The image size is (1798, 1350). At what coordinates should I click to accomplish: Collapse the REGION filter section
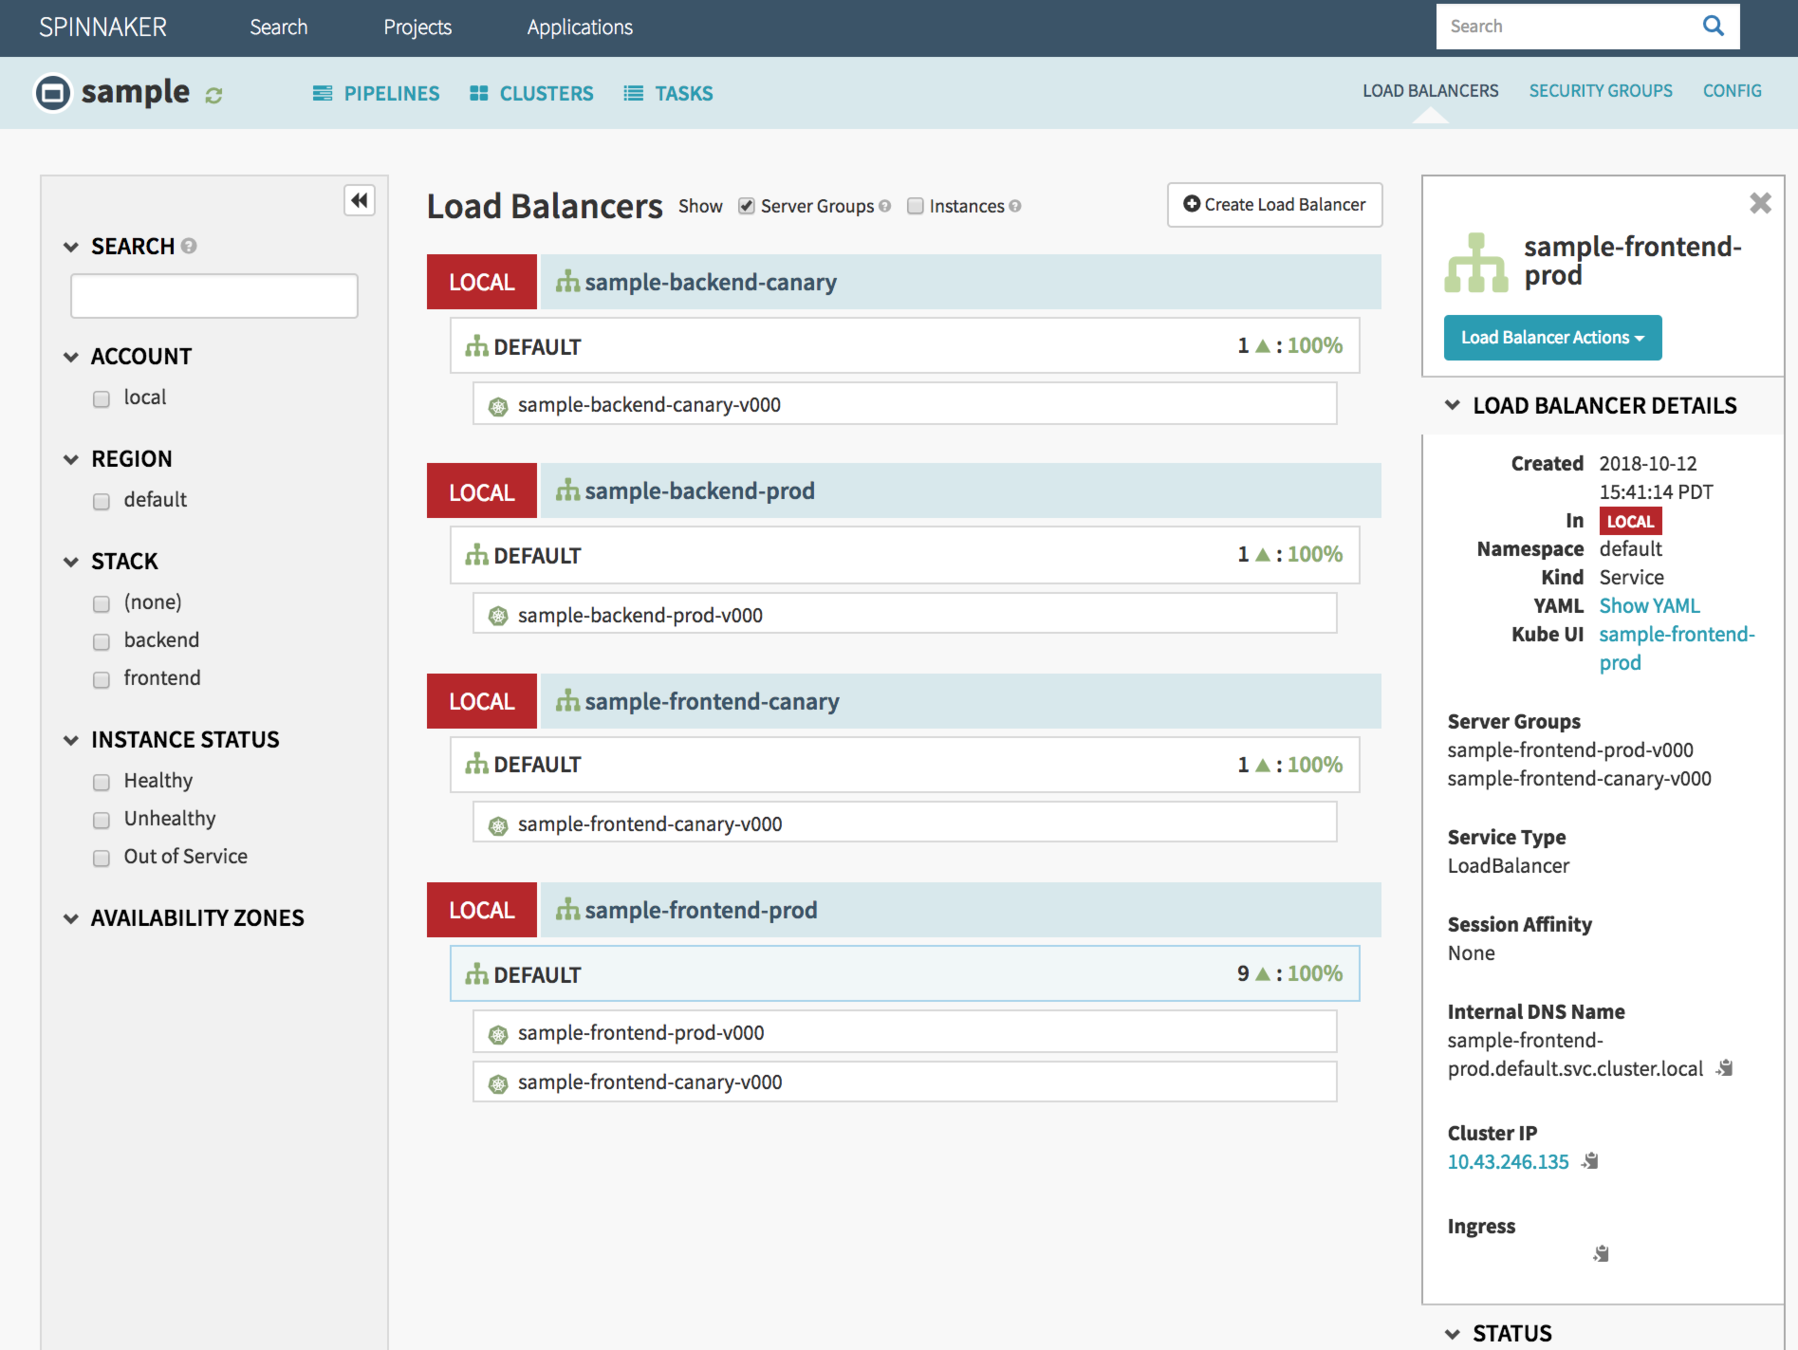(71, 459)
